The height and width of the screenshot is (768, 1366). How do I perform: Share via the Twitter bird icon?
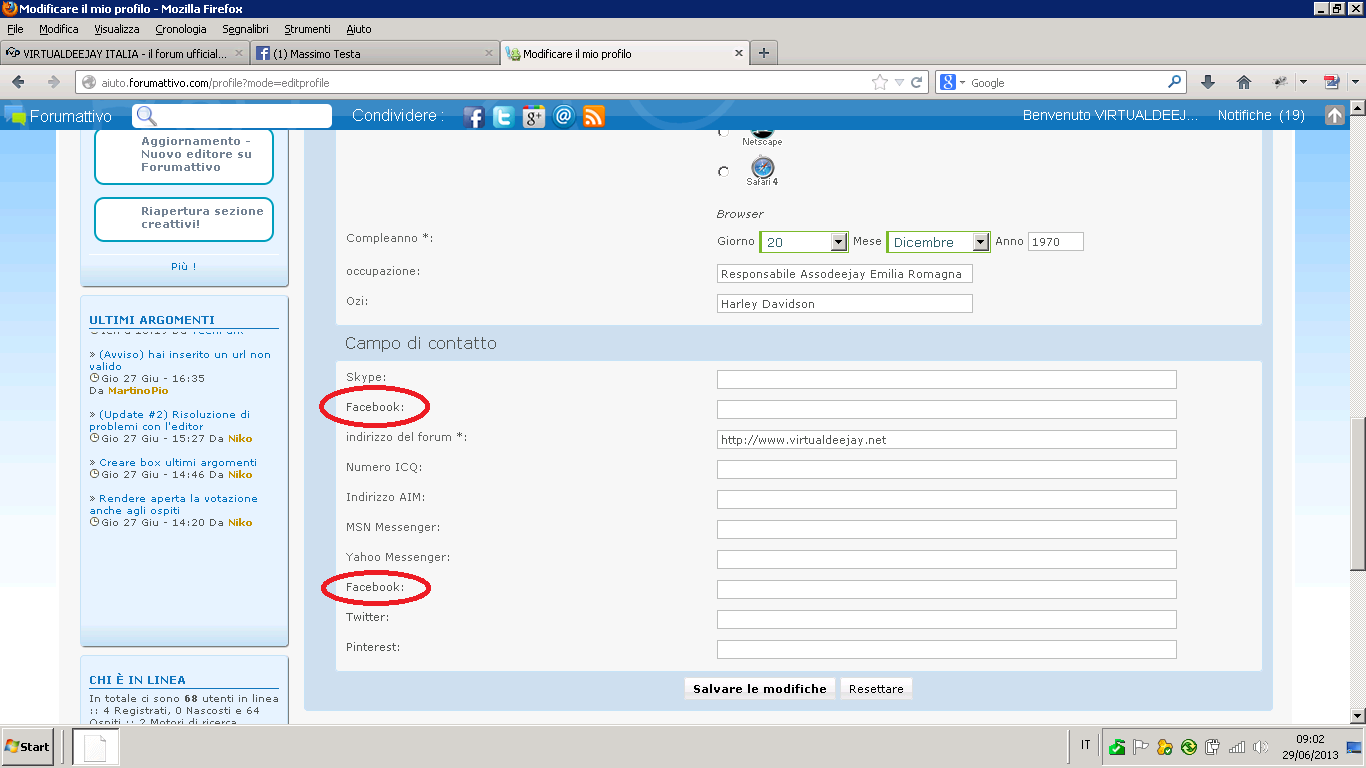pyautogui.click(x=504, y=117)
